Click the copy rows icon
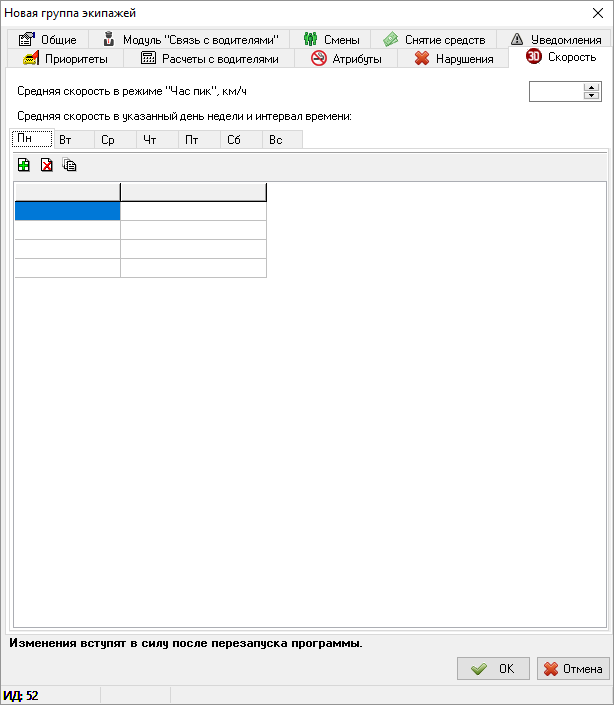Screen dimensions: 614x705 69,165
